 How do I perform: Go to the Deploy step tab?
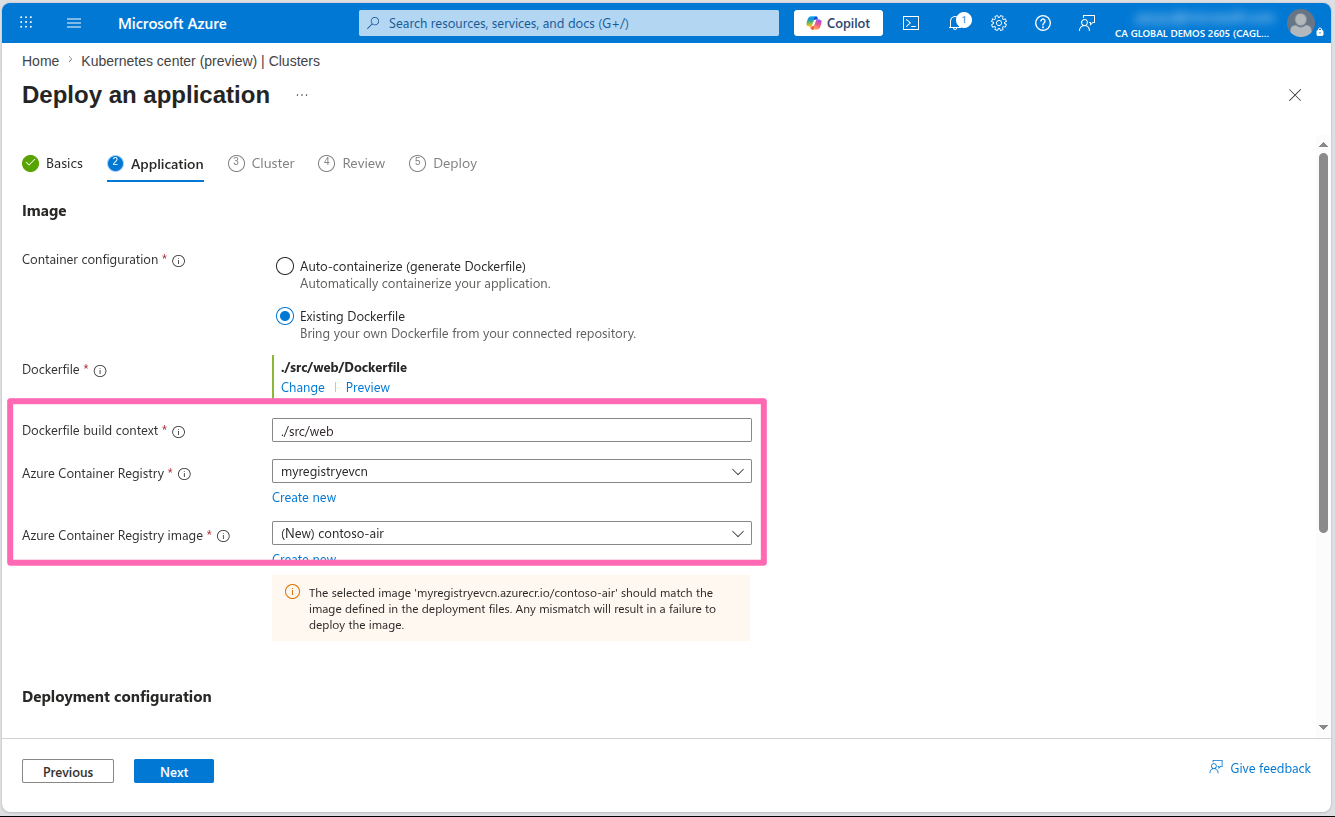click(443, 163)
